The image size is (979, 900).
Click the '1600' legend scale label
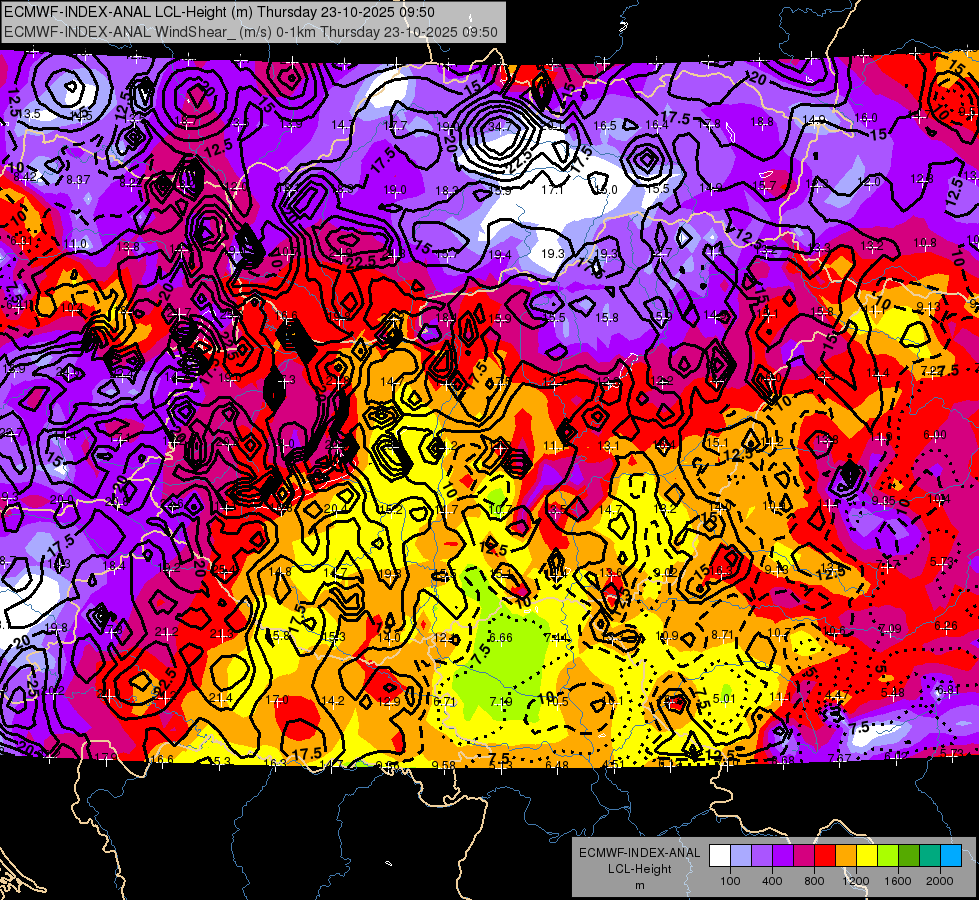pos(898,881)
